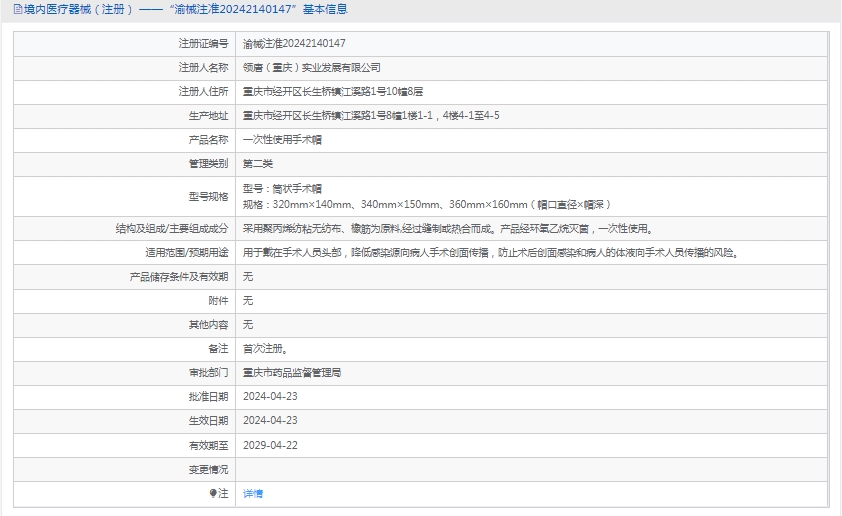
Task: Click the 变更情况 row label
Action: pyautogui.click(x=208, y=469)
